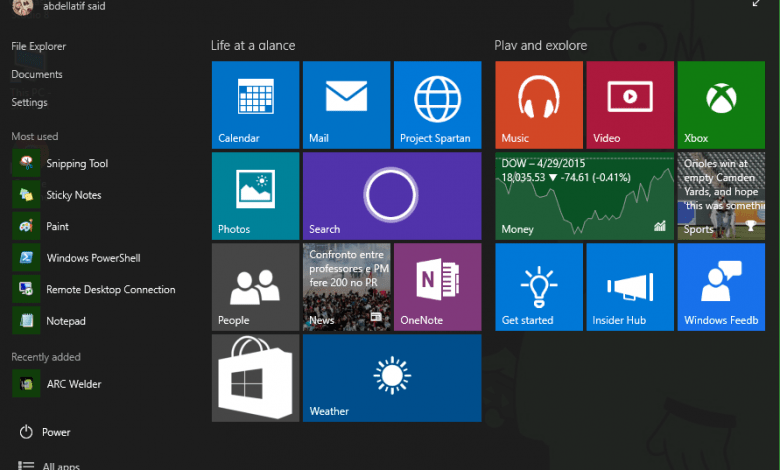
Task: Select the Paint text label
Action: point(58,226)
